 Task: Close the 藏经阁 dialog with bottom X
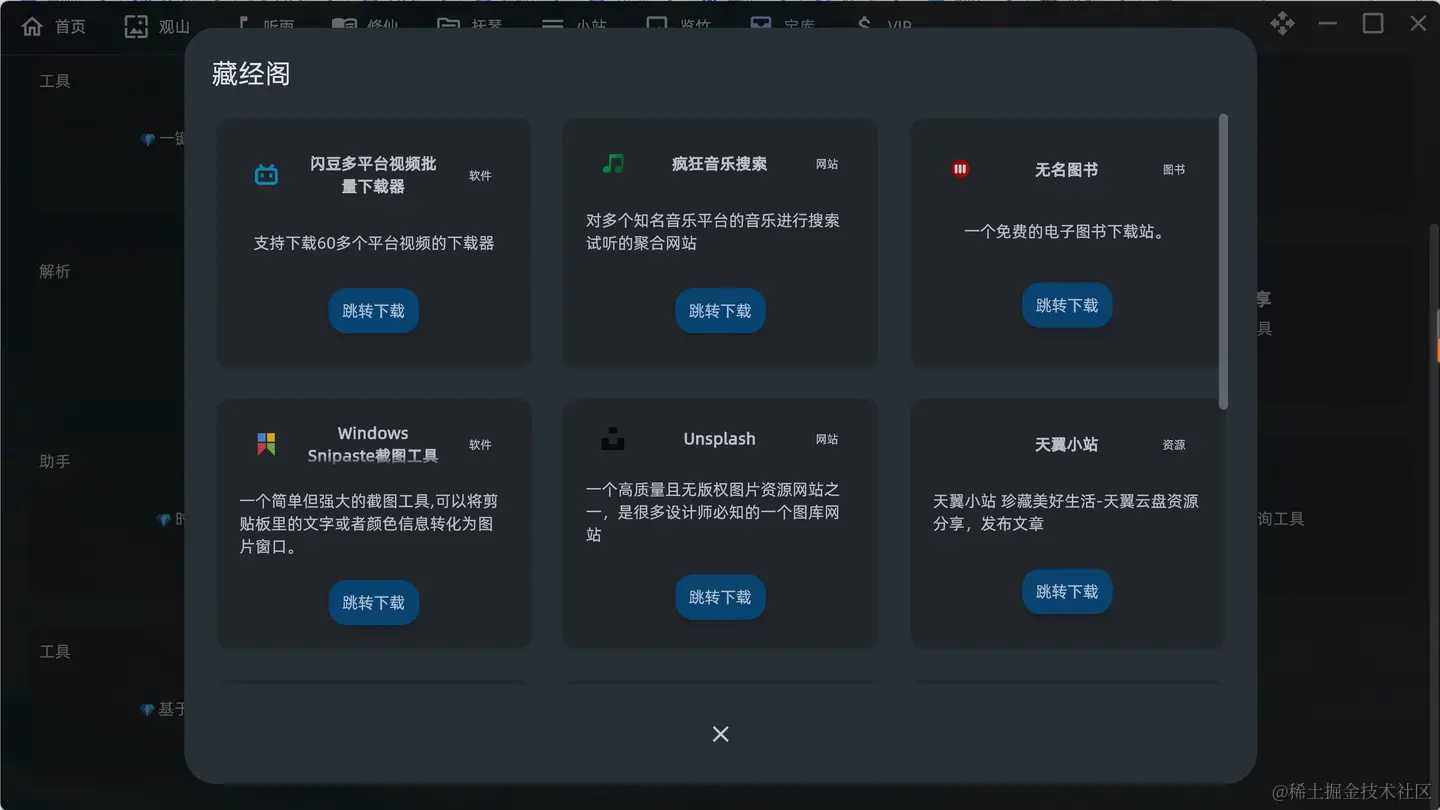point(720,734)
